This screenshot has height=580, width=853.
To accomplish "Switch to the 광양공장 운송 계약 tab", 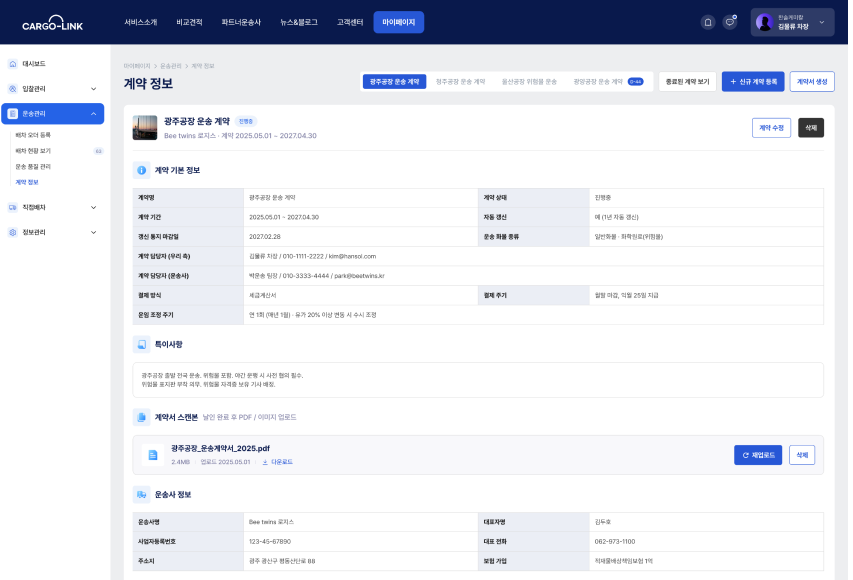I will coord(608,82).
